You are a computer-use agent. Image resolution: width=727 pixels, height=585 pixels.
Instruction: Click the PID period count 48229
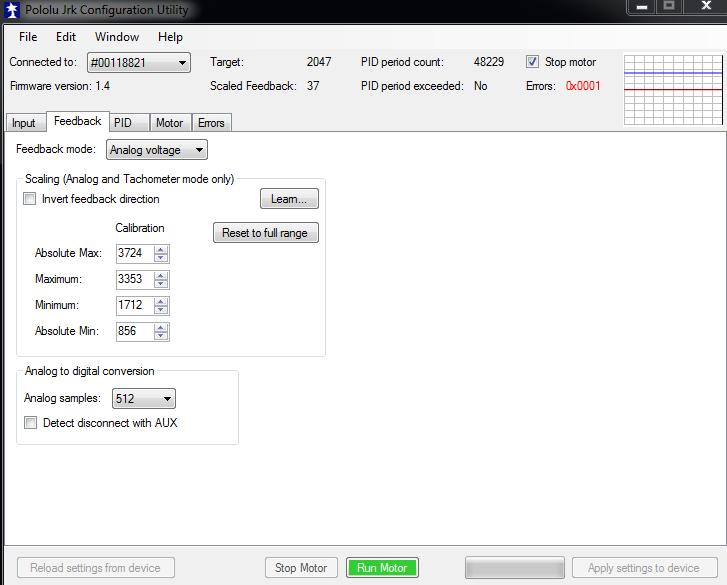[489, 62]
